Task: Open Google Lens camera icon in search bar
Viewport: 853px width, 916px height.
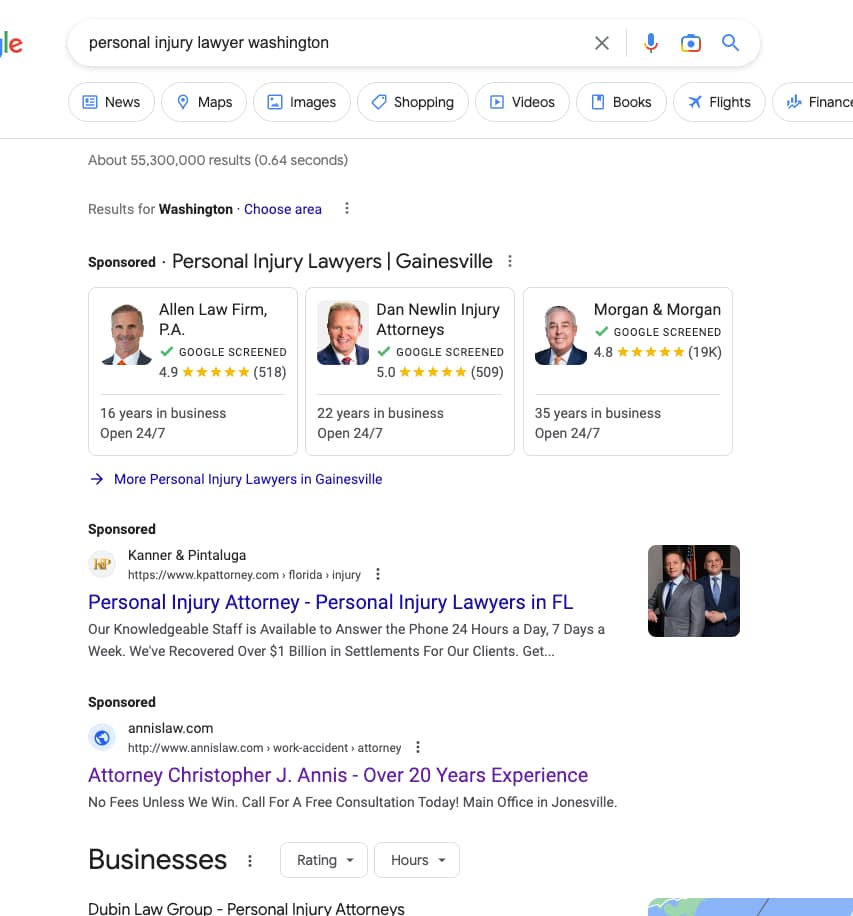Action: coord(691,43)
